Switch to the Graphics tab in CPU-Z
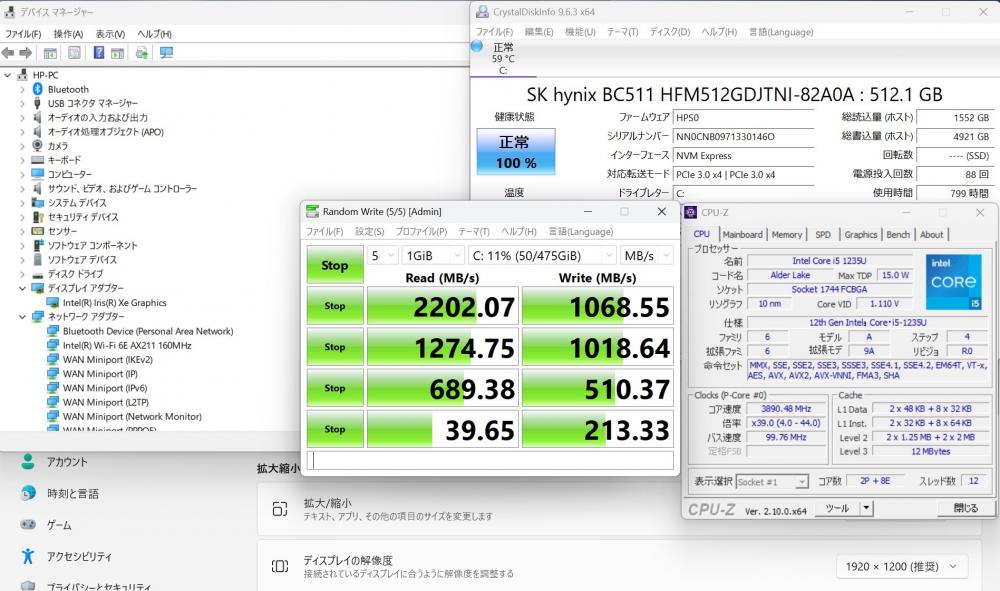The width and height of the screenshot is (1000, 591). (x=861, y=235)
